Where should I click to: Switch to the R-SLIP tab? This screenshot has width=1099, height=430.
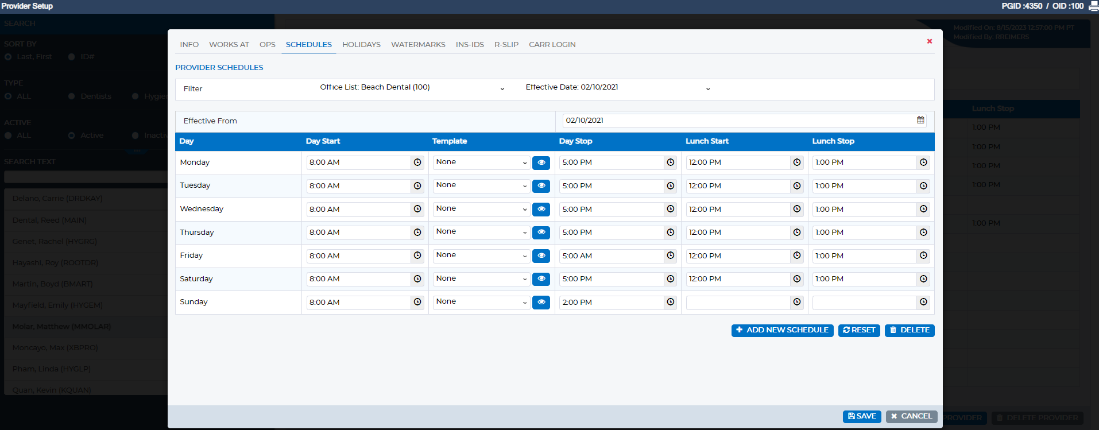[506, 44]
